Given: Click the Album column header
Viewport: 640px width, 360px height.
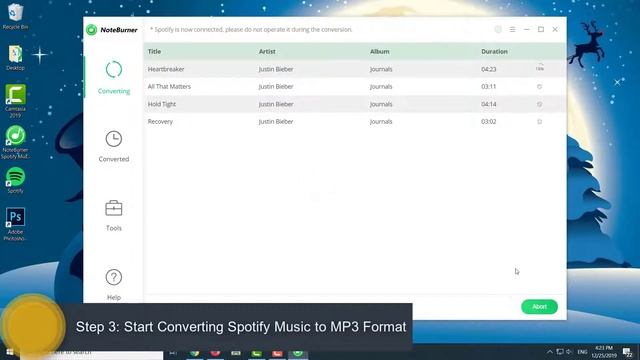Looking at the screenshot, I should pos(380,51).
